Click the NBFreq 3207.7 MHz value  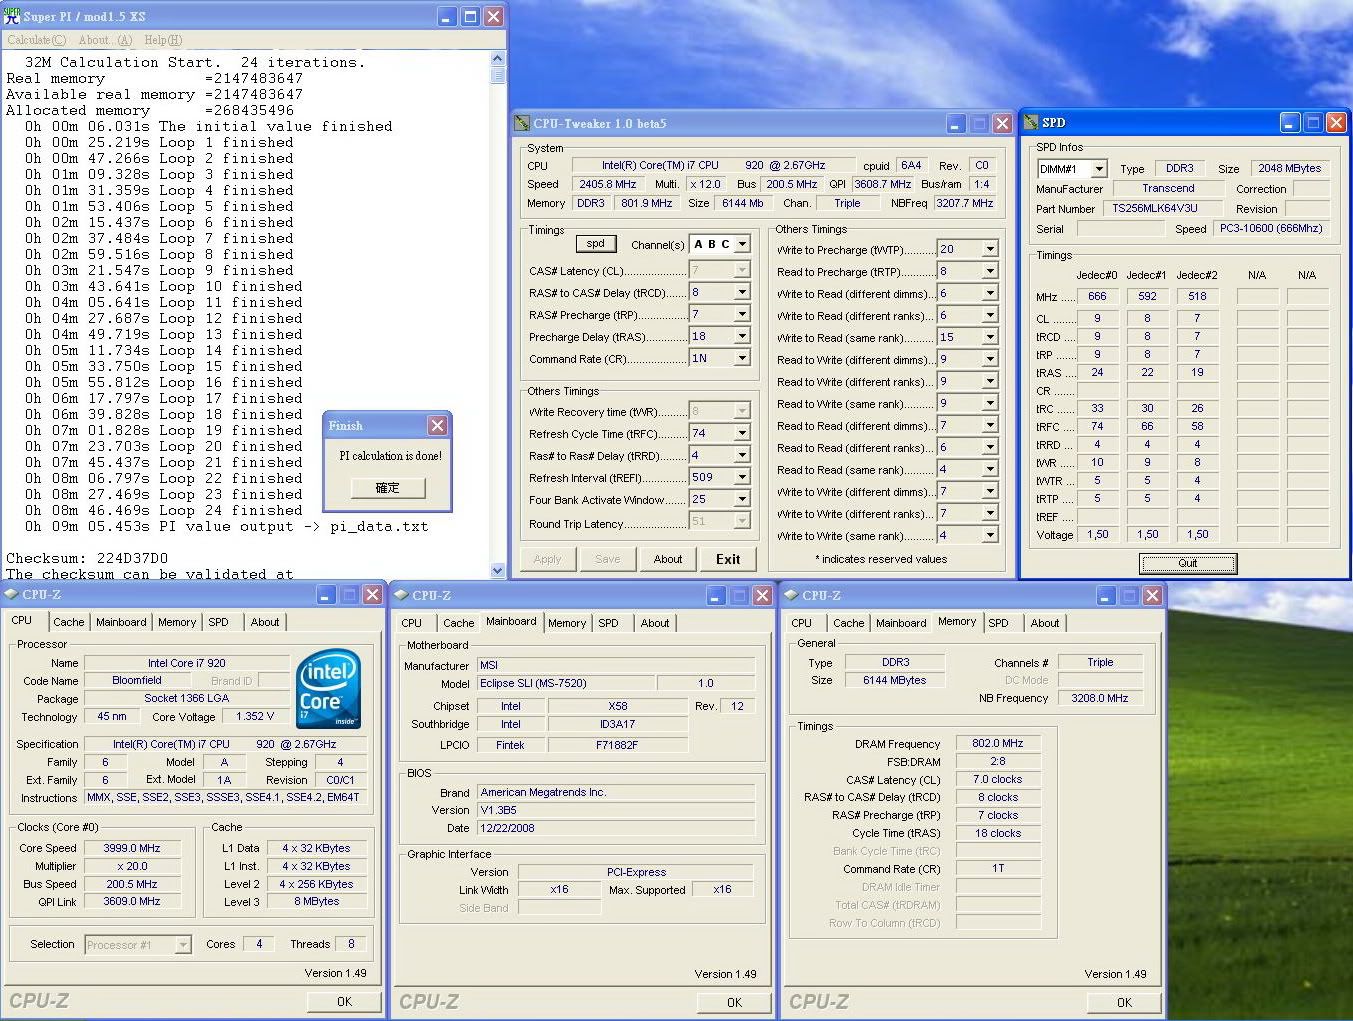pos(965,203)
